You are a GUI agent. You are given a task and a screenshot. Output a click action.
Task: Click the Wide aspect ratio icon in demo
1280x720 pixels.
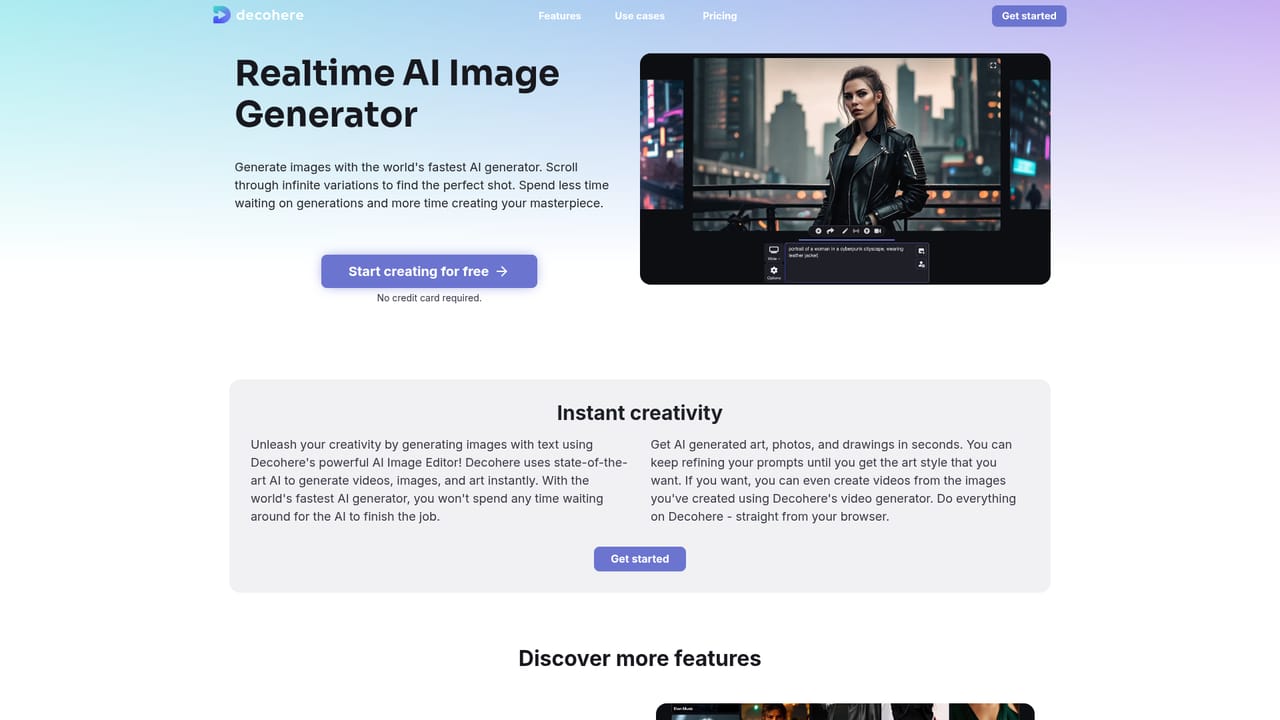[x=774, y=252]
